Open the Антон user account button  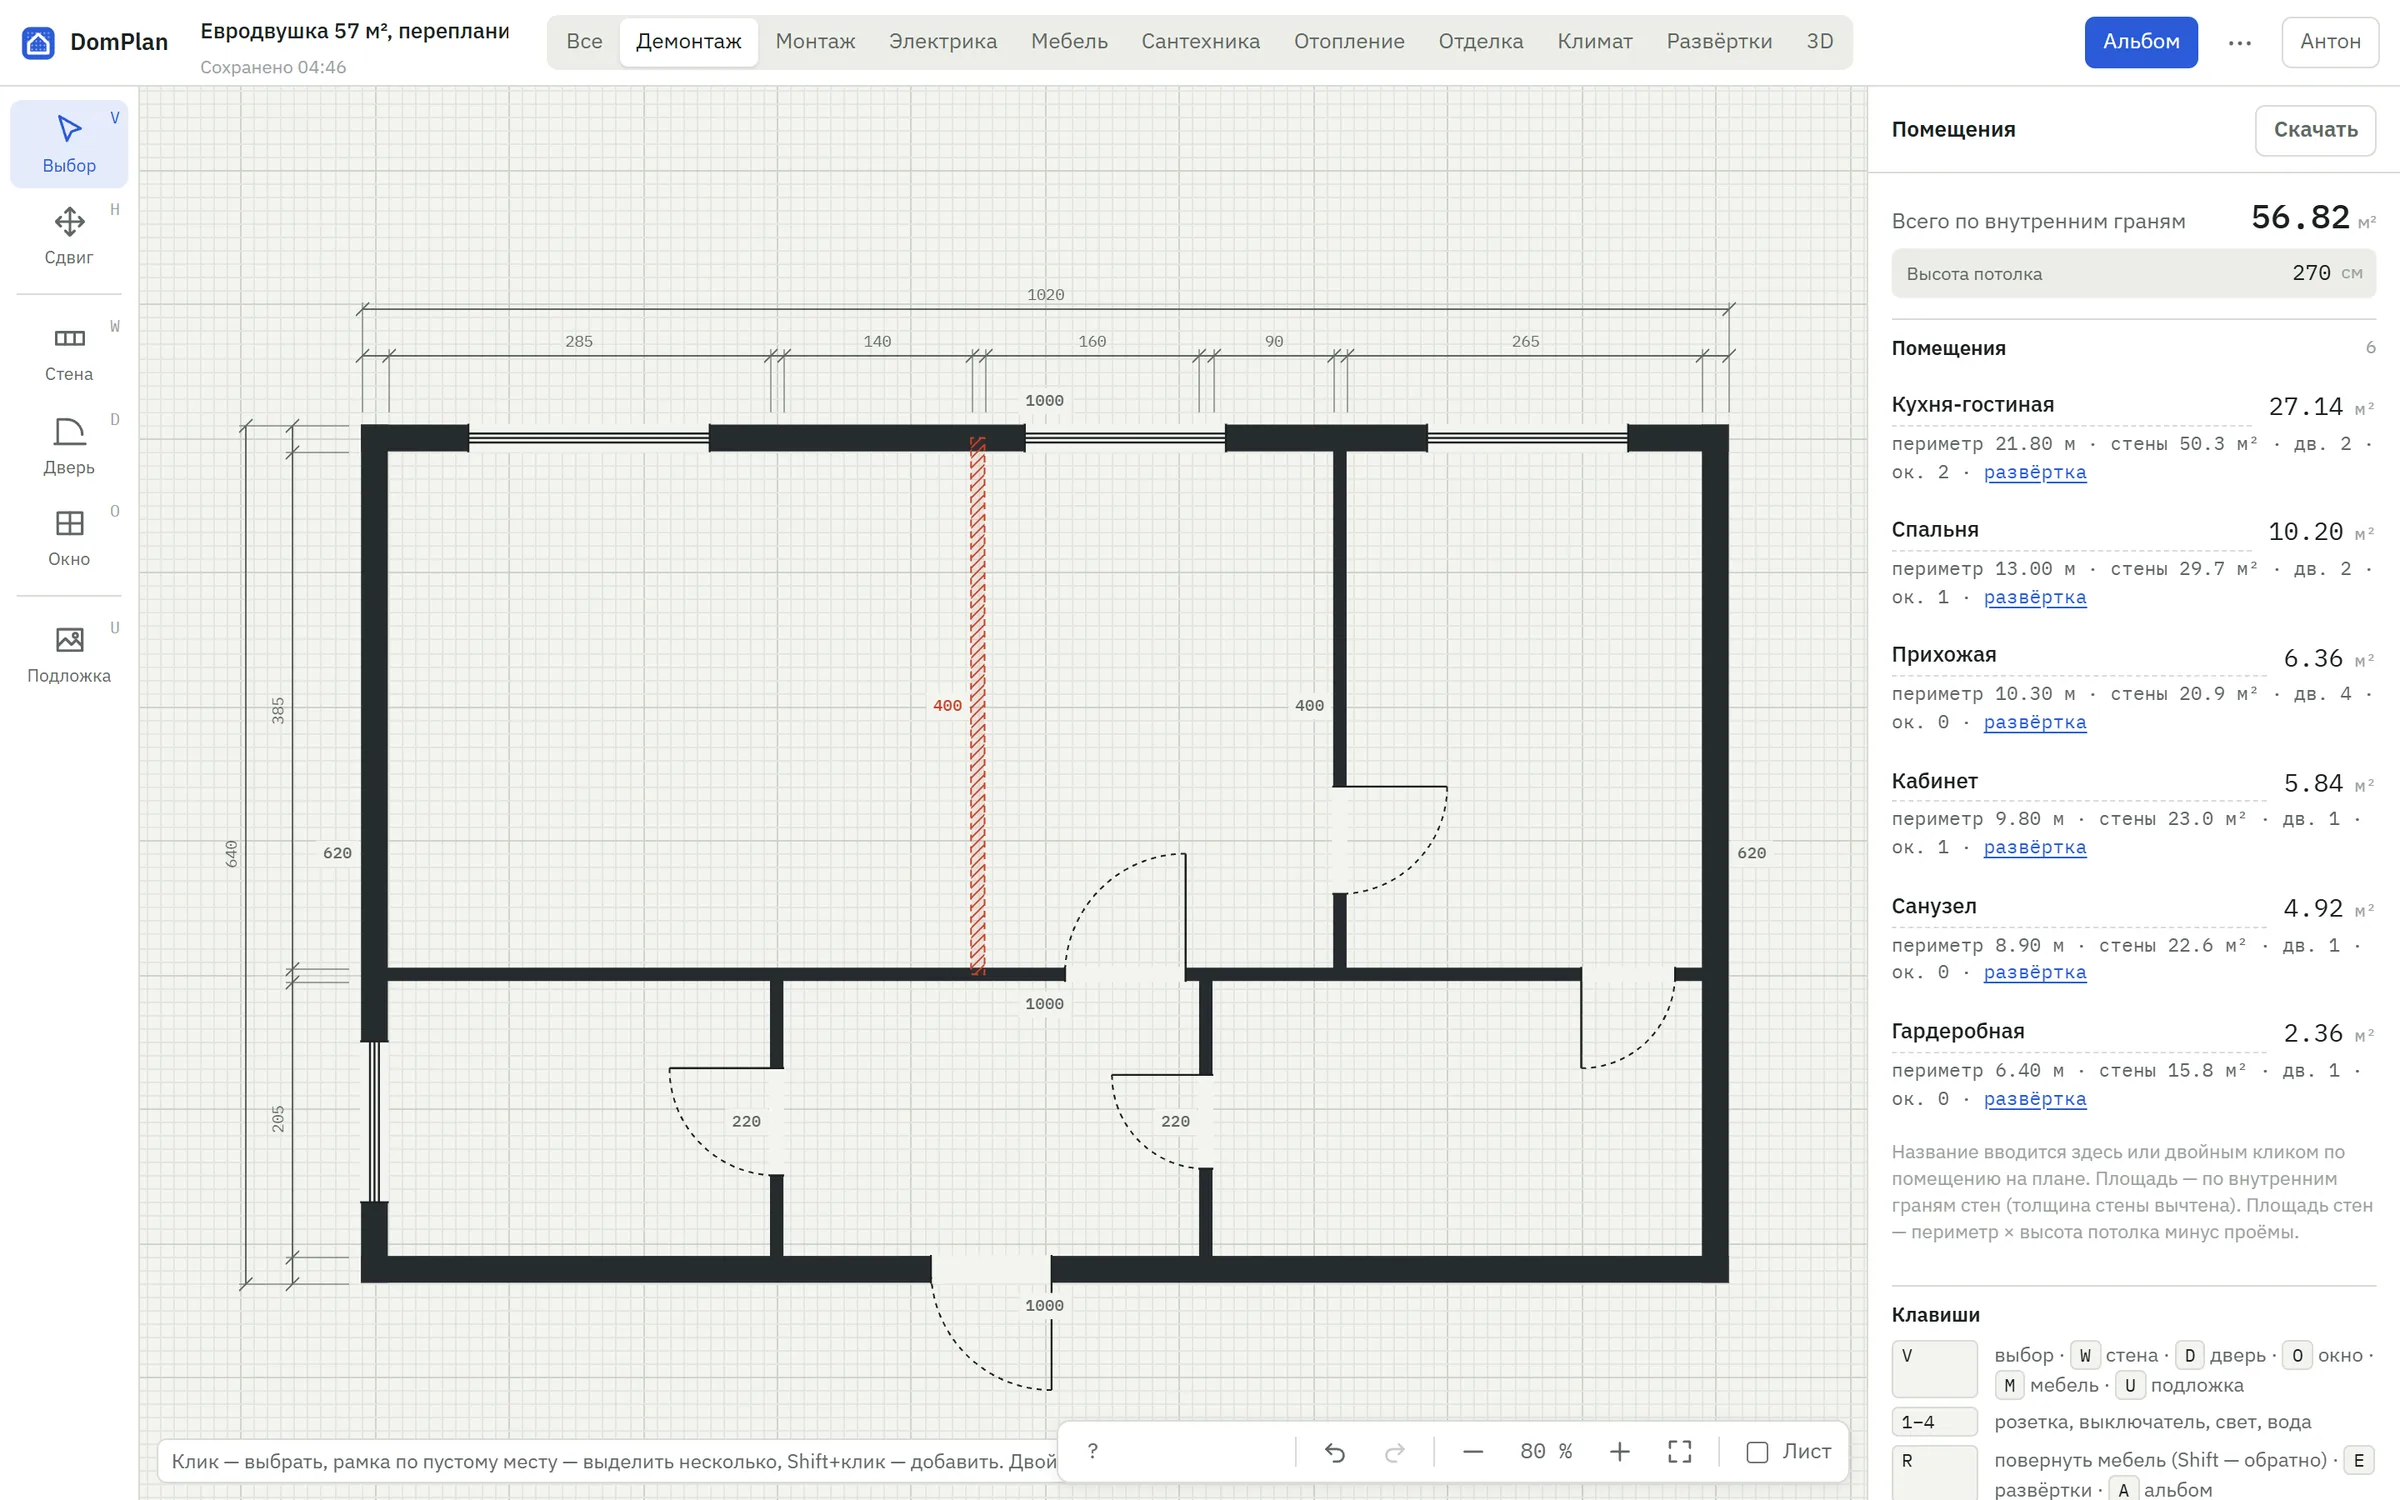point(2330,42)
